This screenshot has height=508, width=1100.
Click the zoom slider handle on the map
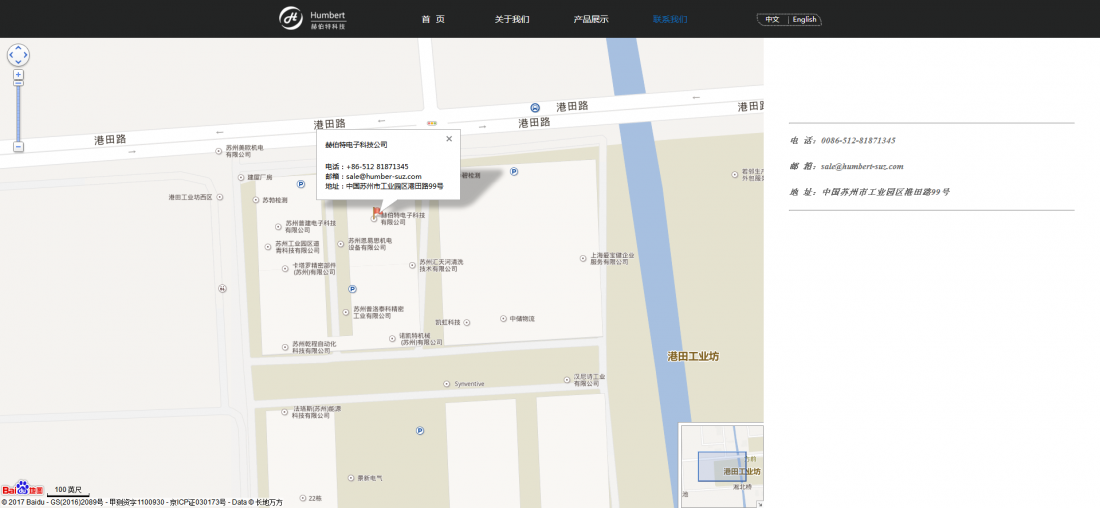point(18,83)
